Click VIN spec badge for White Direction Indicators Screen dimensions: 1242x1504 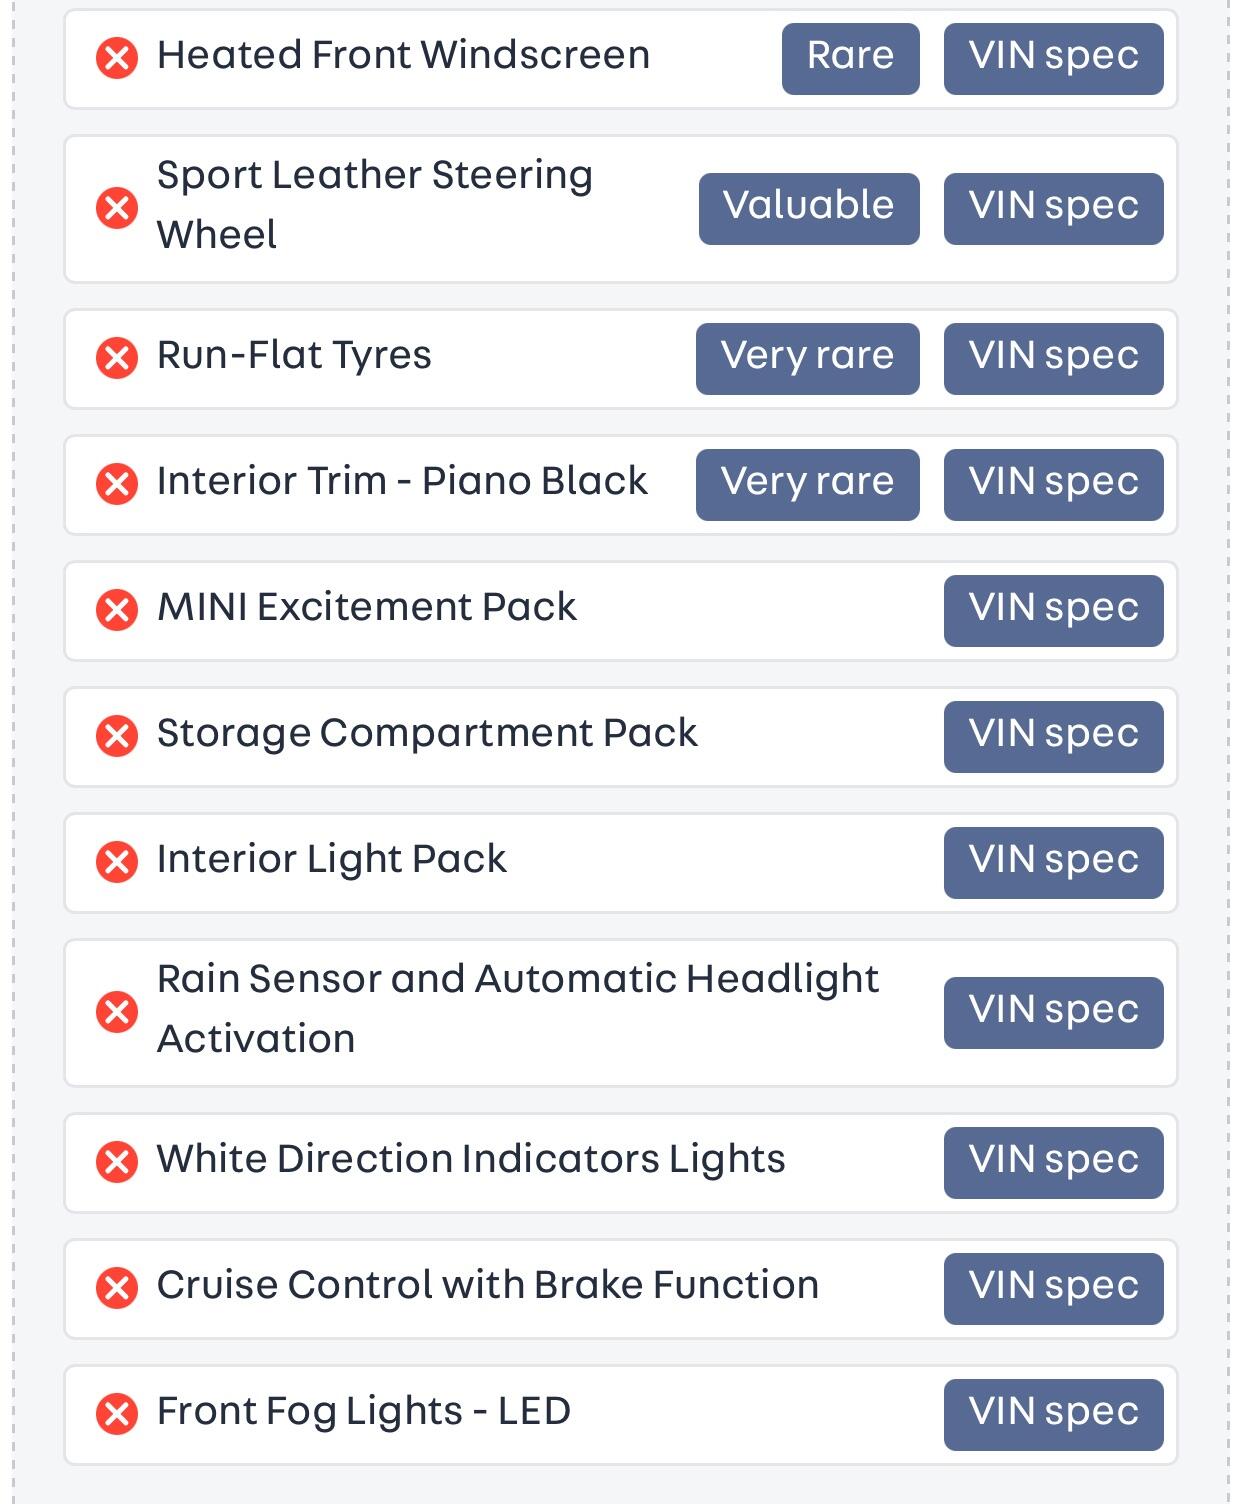(1053, 1162)
